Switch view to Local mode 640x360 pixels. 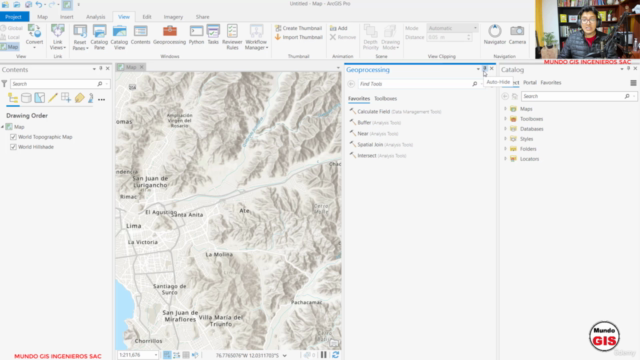(10, 37)
